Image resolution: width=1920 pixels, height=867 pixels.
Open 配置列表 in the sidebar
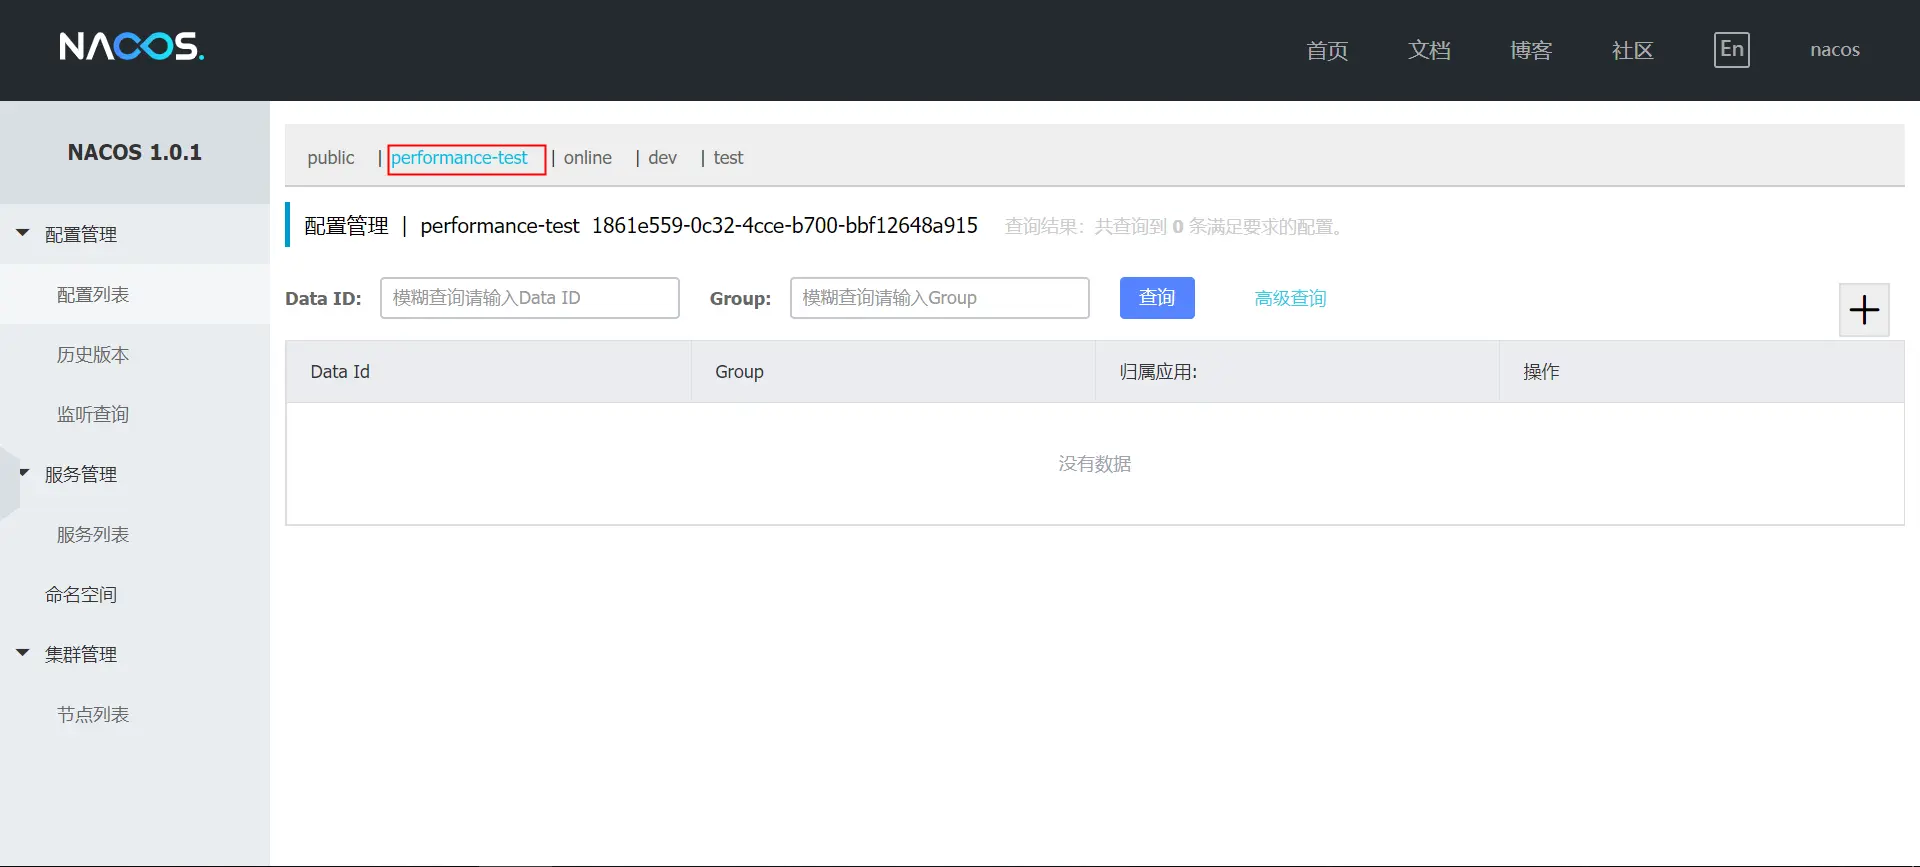click(x=93, y=294)
